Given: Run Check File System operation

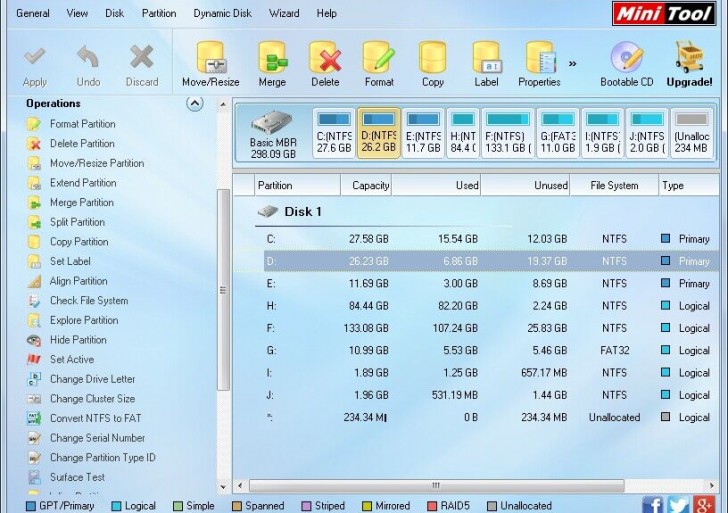Looking at the screenshot, I should coord(89,300).
